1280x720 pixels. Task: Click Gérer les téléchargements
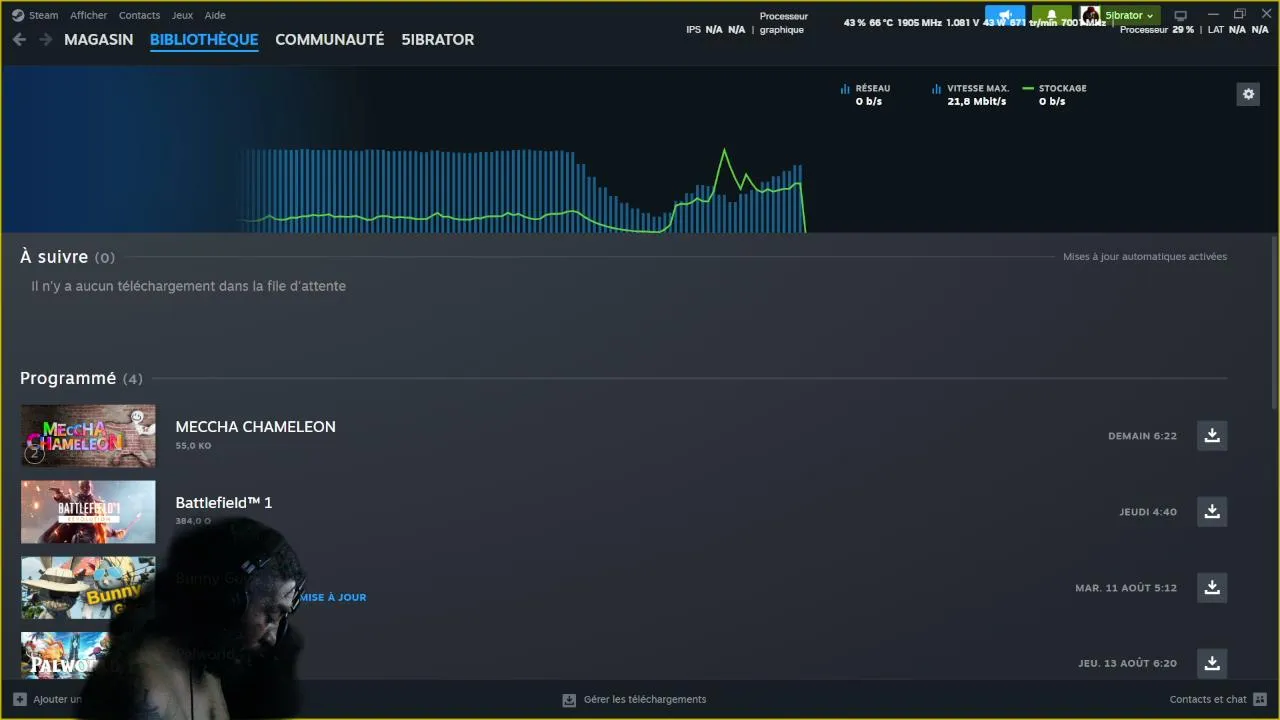click(645, 699)
